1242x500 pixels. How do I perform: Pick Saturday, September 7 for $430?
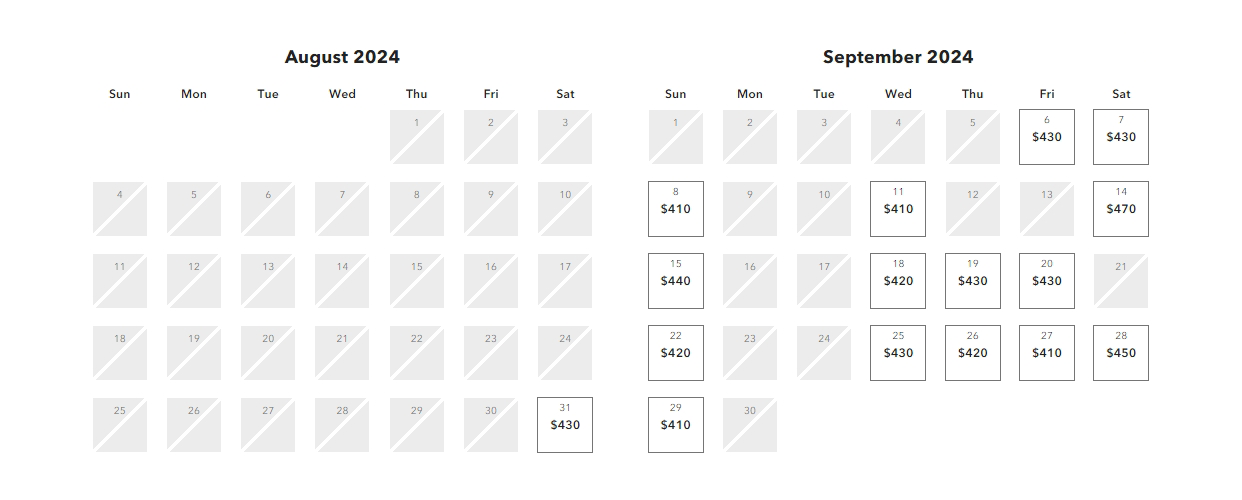click(x=1121, y=137)
